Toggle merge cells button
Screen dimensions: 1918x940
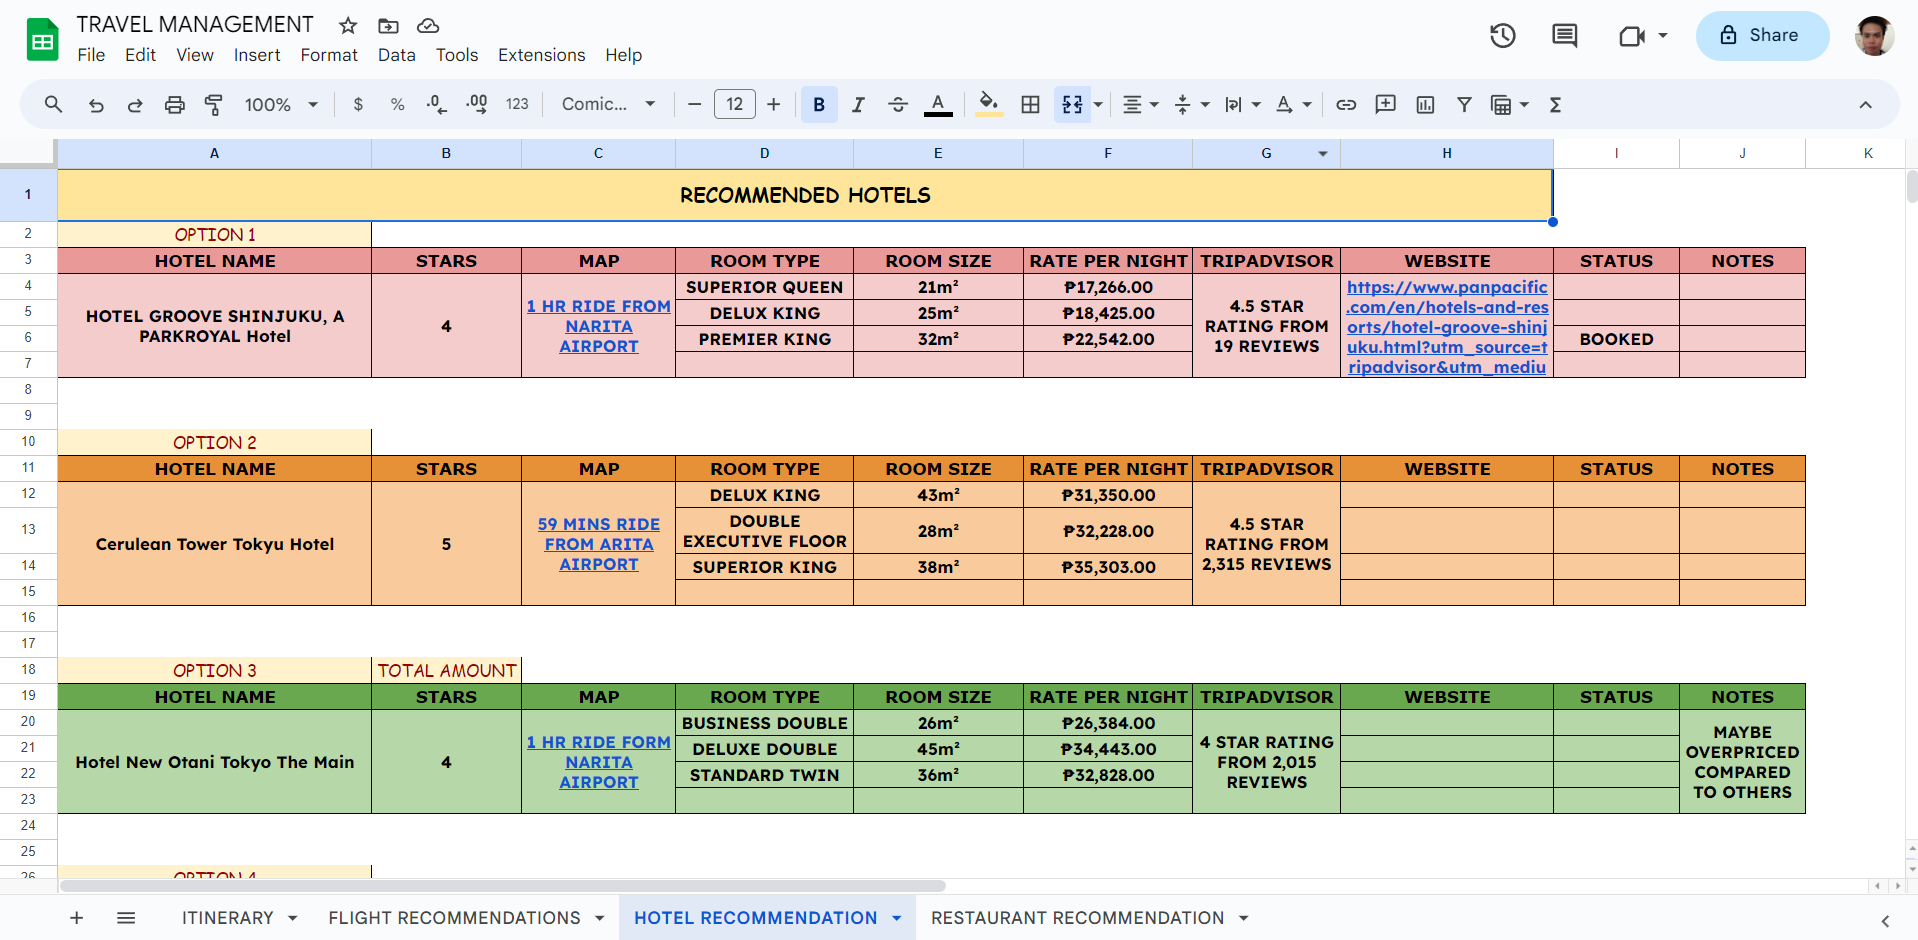1072,104
